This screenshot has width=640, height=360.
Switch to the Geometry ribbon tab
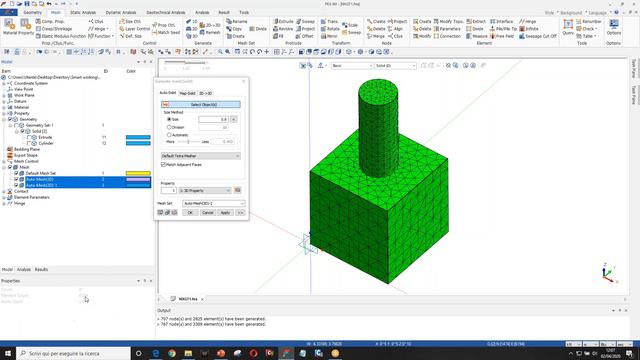pos(32,13)
